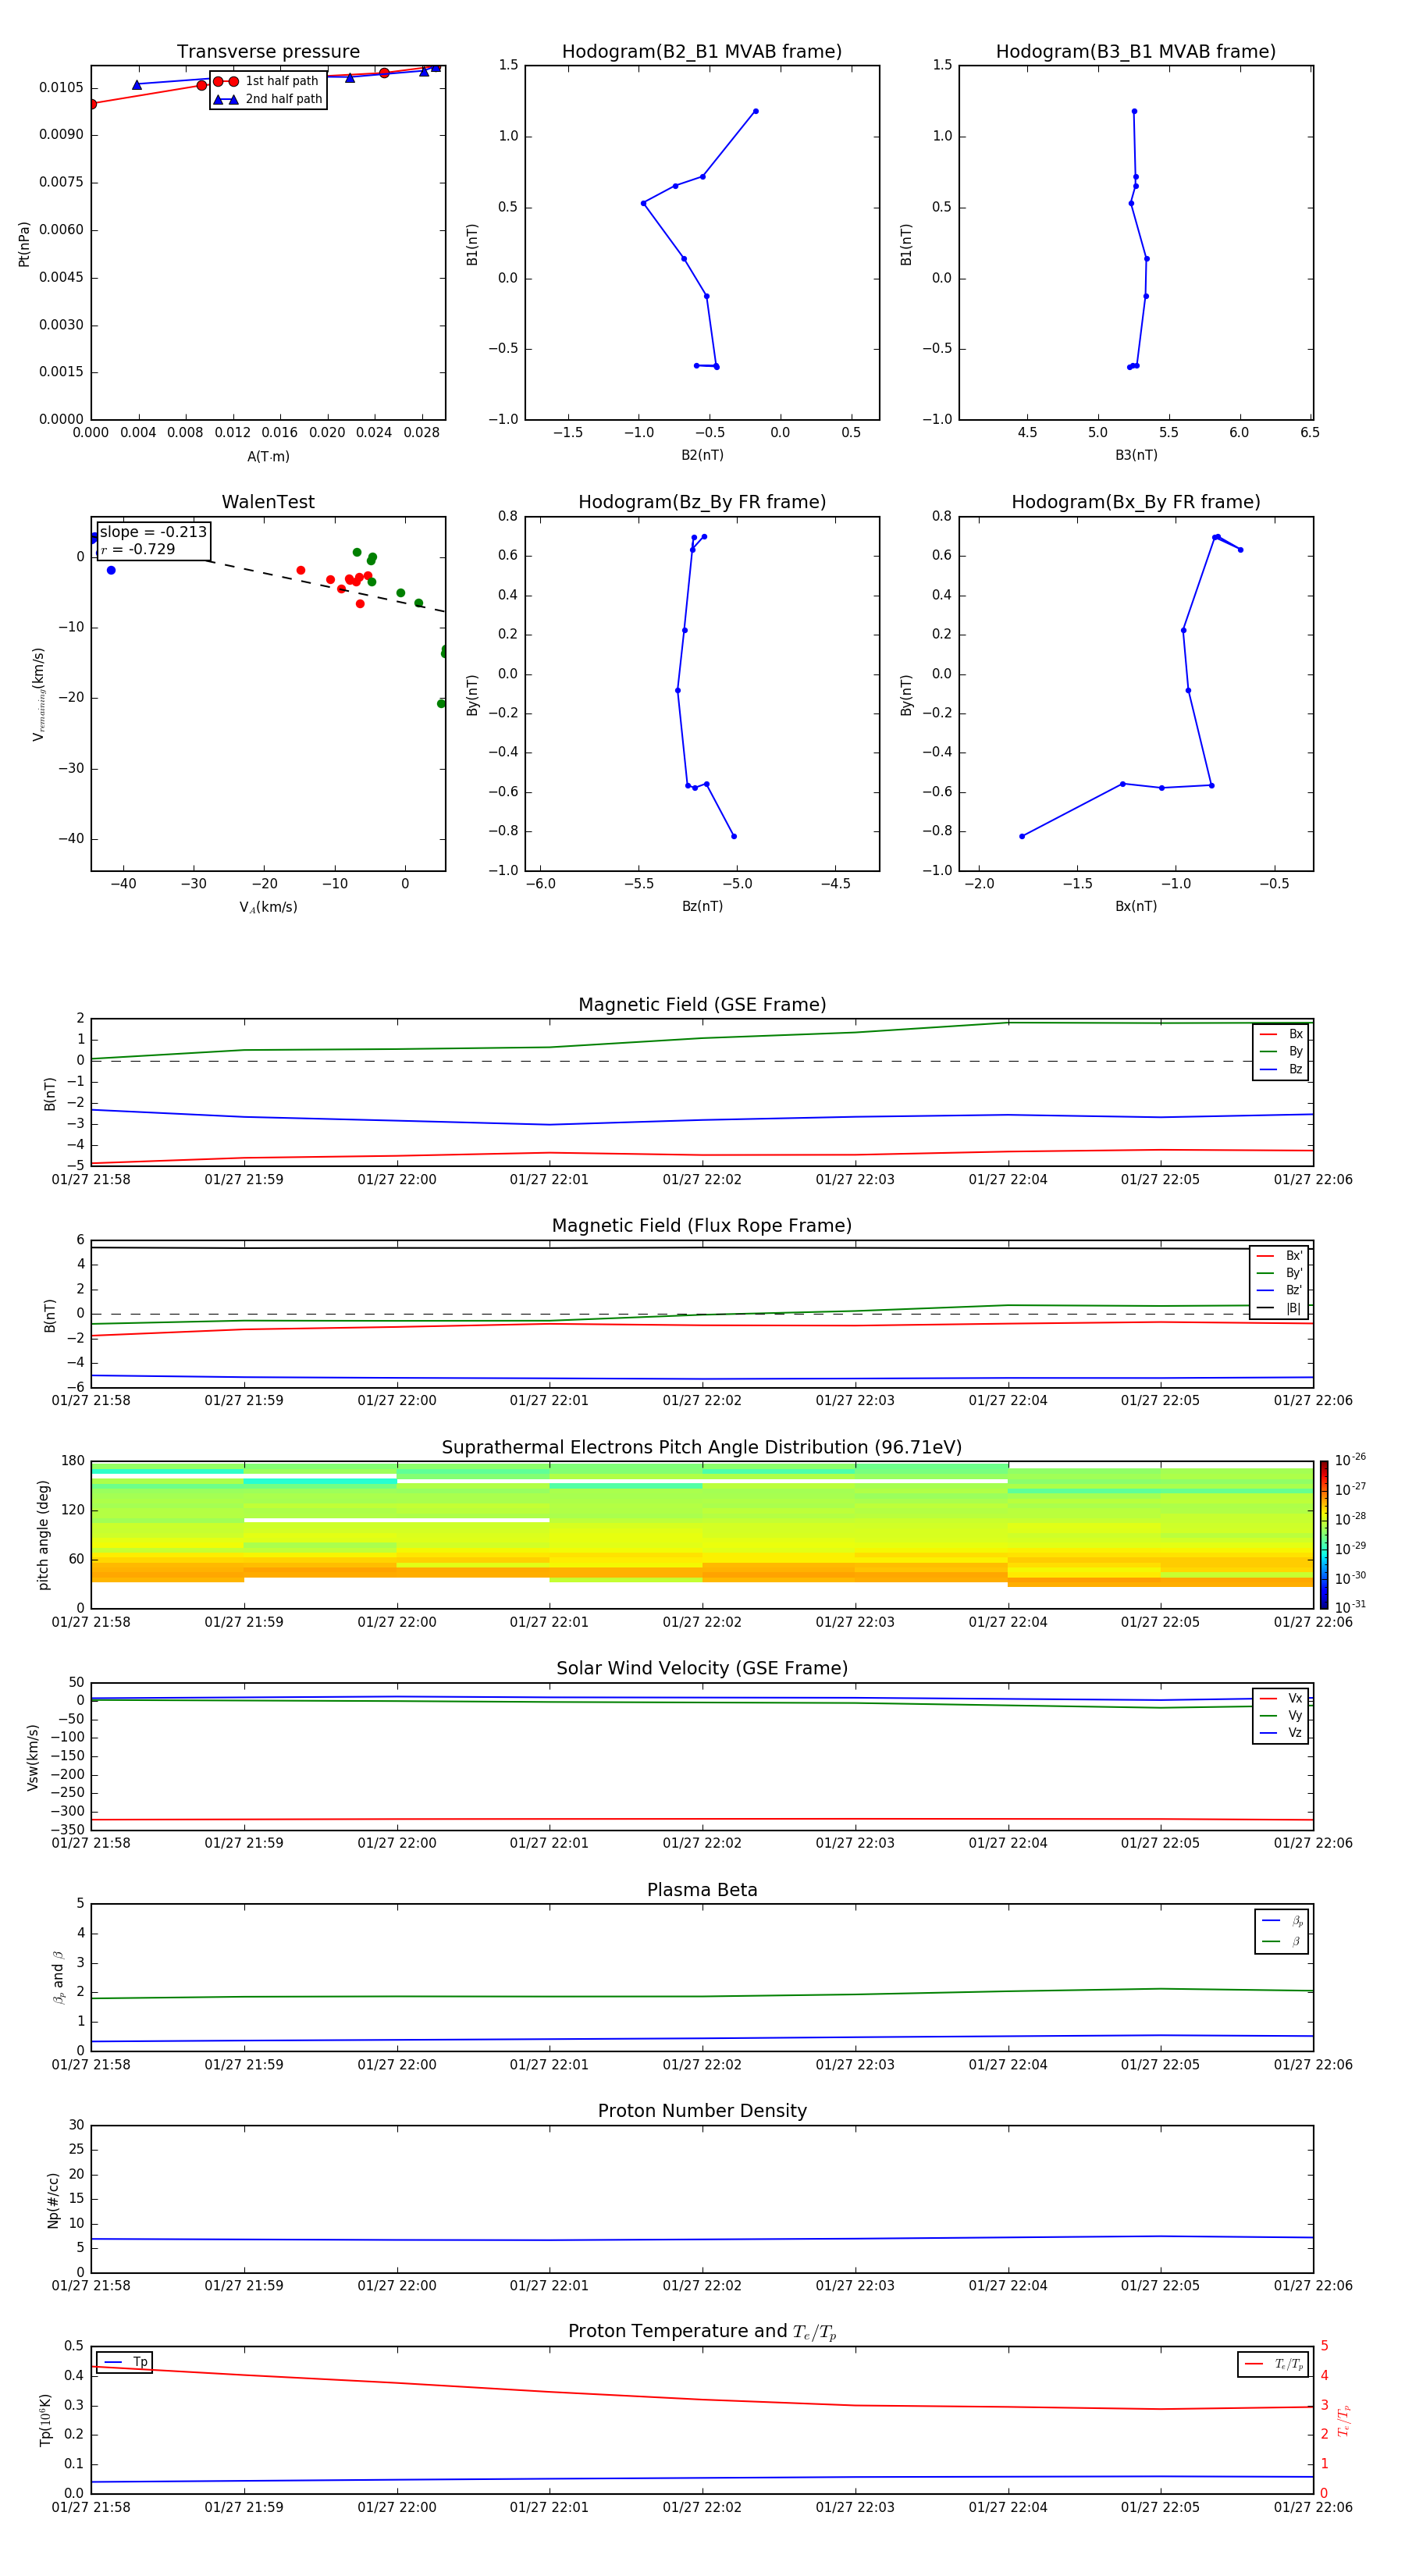Click the 0.028 tick on Transverse pressure
This screenshot has height=2576, width=1405.
point(421,433)
